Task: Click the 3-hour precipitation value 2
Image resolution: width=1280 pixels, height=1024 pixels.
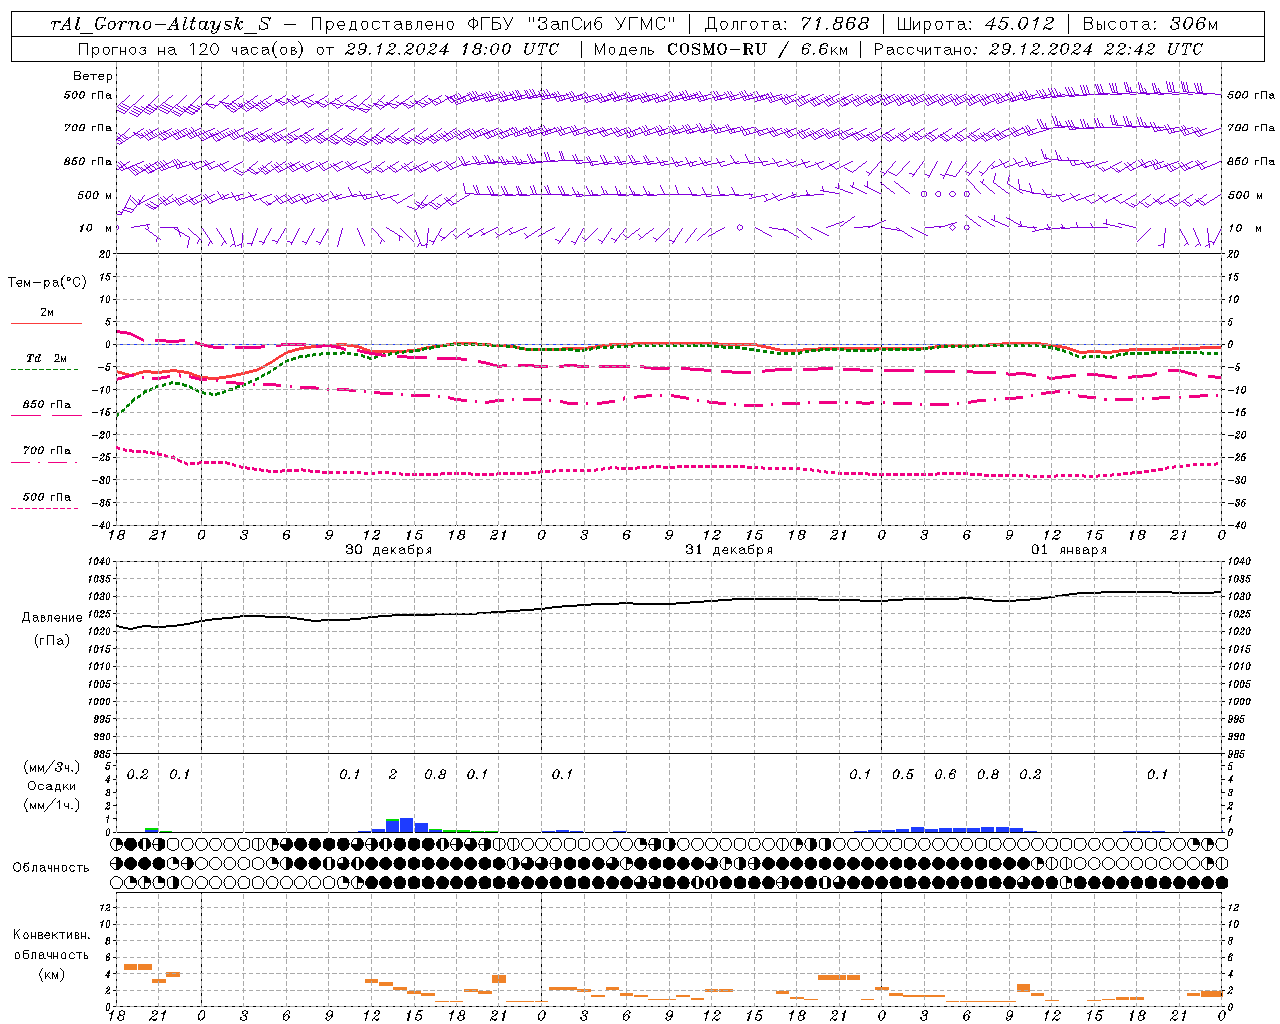Action: [393, 774]
